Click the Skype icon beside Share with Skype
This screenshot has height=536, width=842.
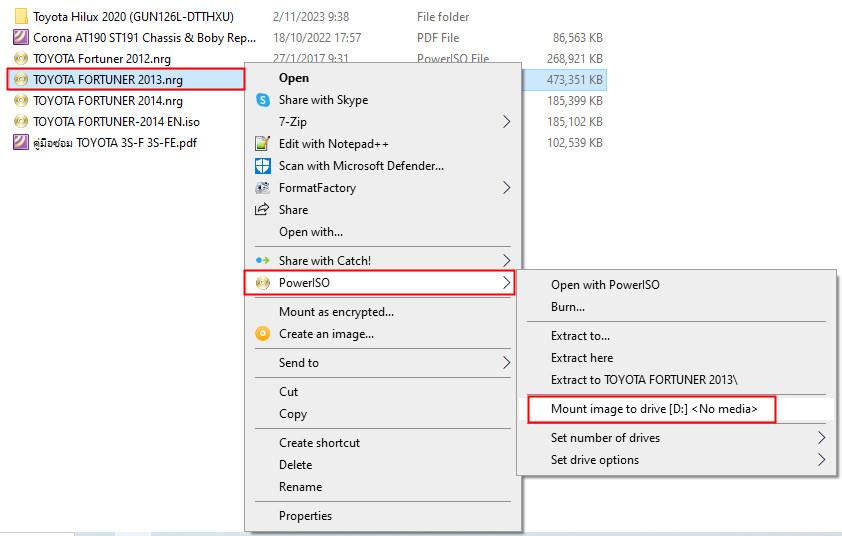point(263,100)
